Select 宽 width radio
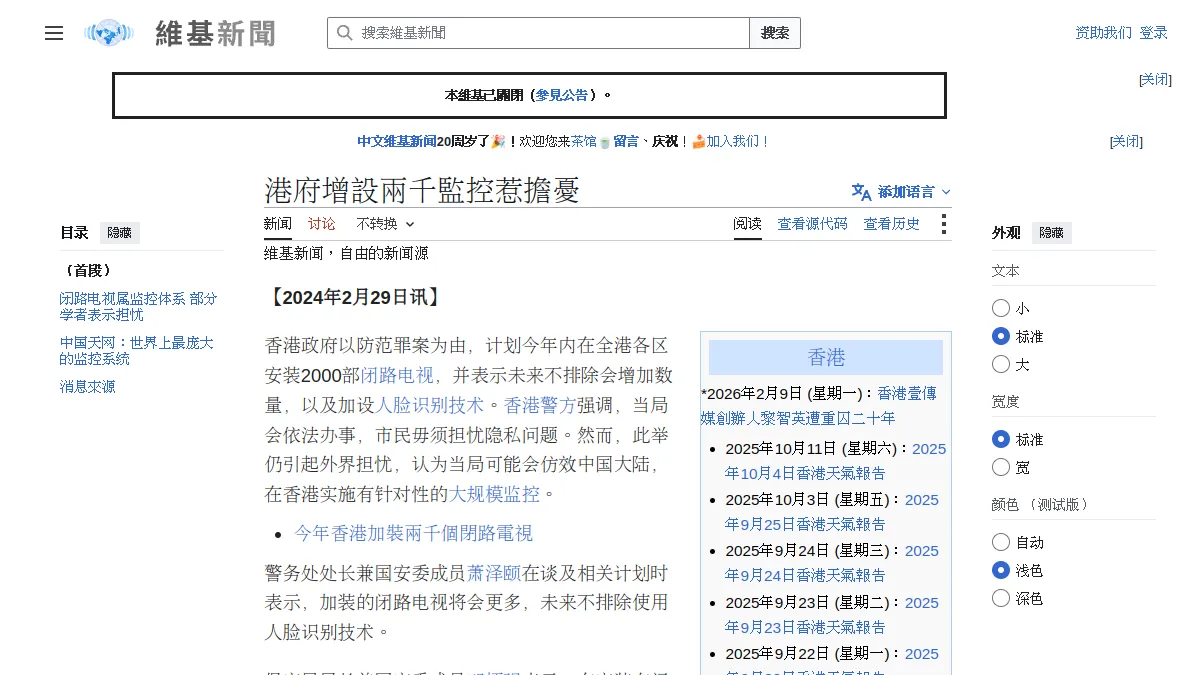Viewport: 1200px width, 675px height. coord(1001,467)
